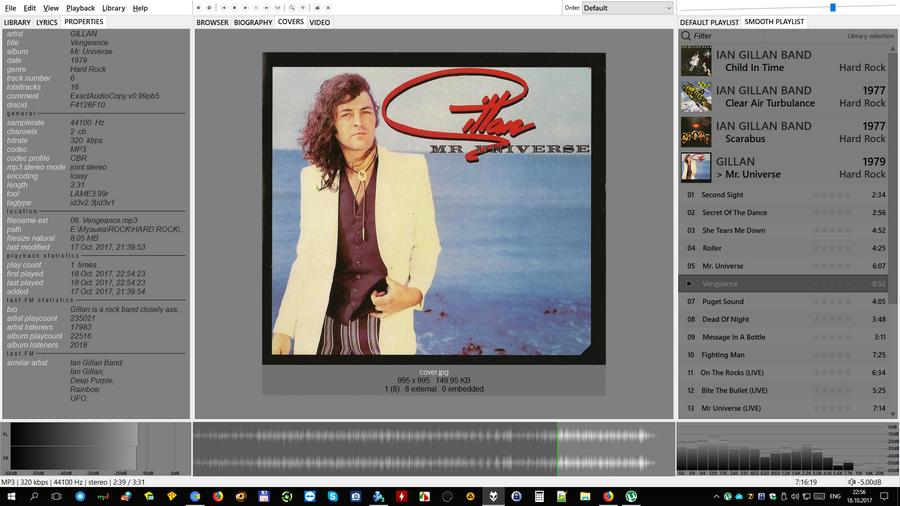Select track 02 Secret Of The Dance
The height and width of the screenshot is (506, 900).
[785, 213]
